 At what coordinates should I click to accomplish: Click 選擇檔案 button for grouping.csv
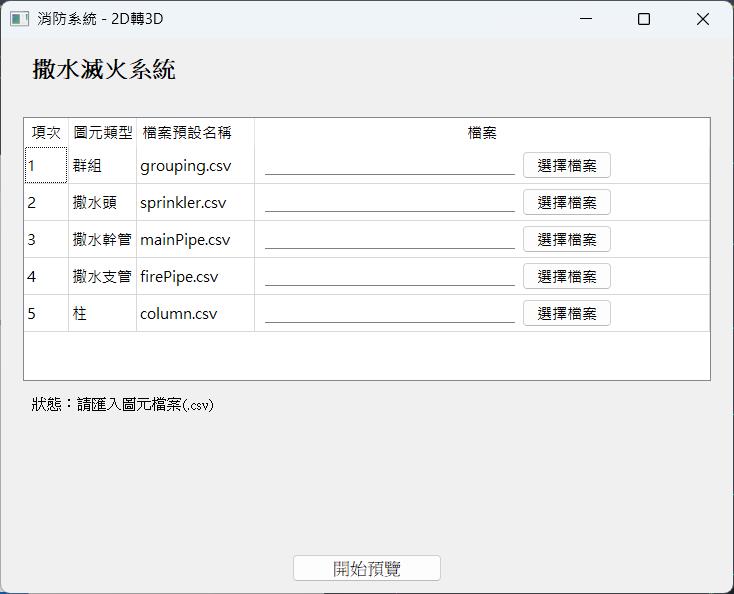(x=566, y=166)
